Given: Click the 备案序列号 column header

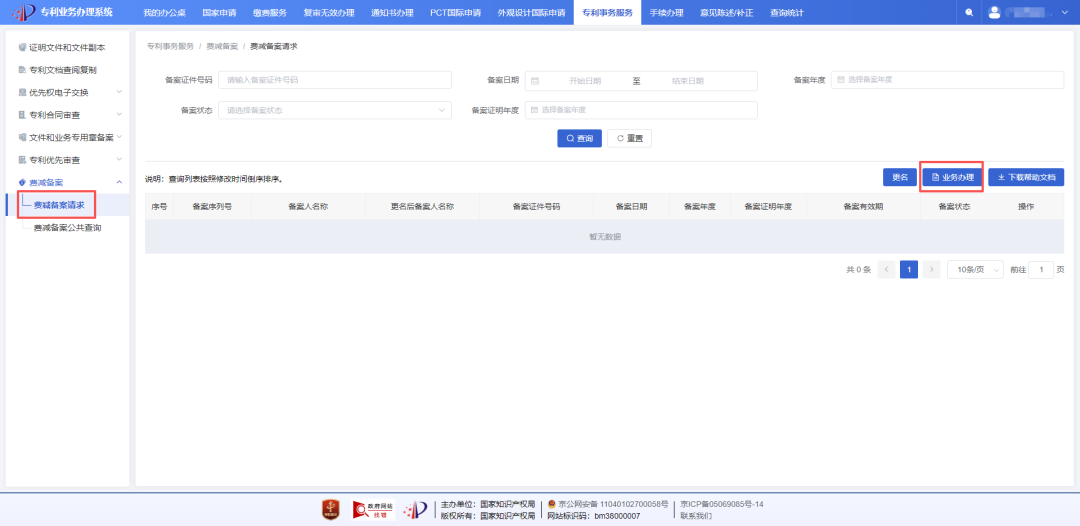Looking at the screenshot, I should (212, 207).
